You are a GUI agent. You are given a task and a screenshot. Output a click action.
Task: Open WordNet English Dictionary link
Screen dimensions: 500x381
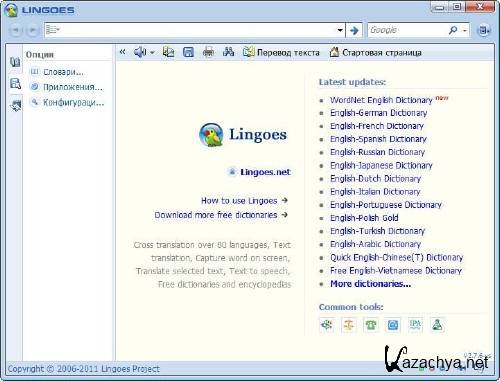381,100
